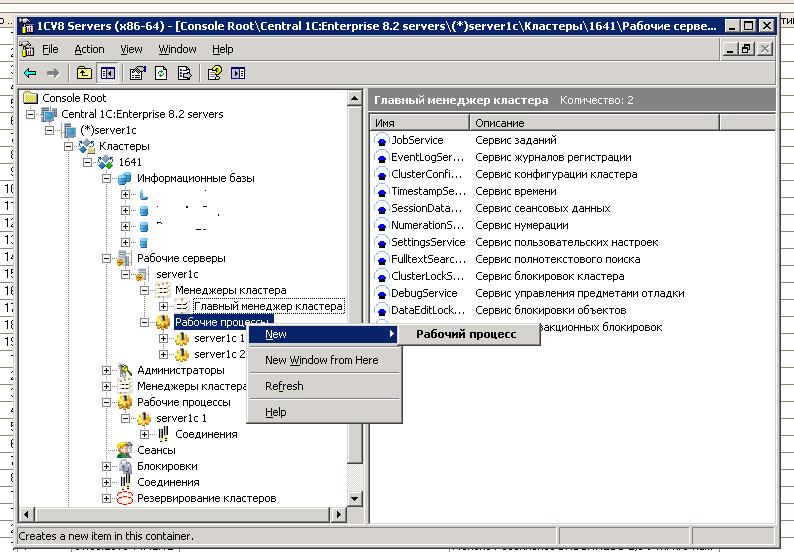Click the tree horizontal scrollbar right arrow

click(x=338, y=515)
